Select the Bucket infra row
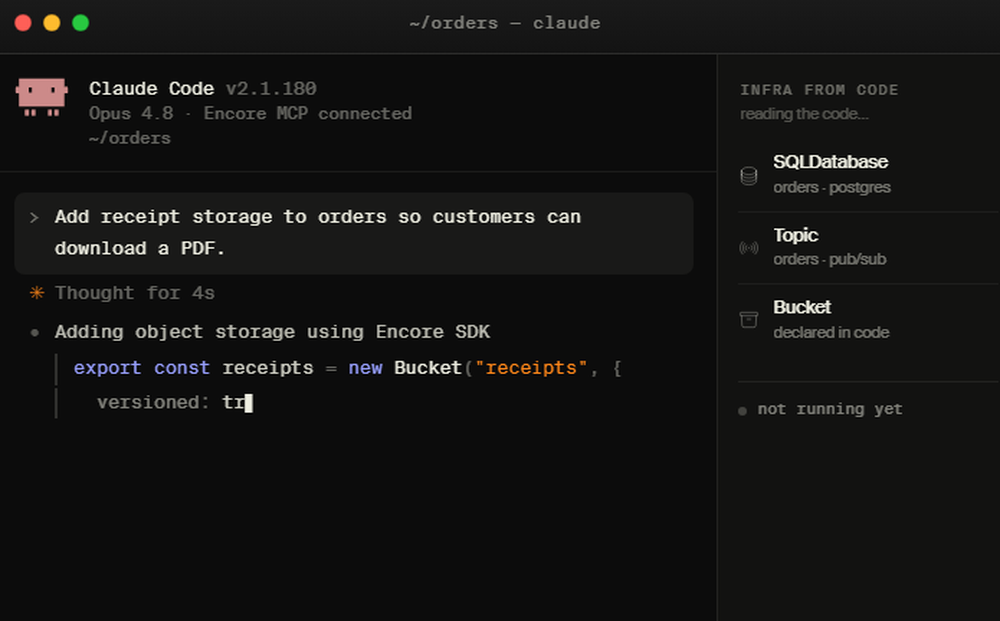1000x621 pixels. coord(869,319)
